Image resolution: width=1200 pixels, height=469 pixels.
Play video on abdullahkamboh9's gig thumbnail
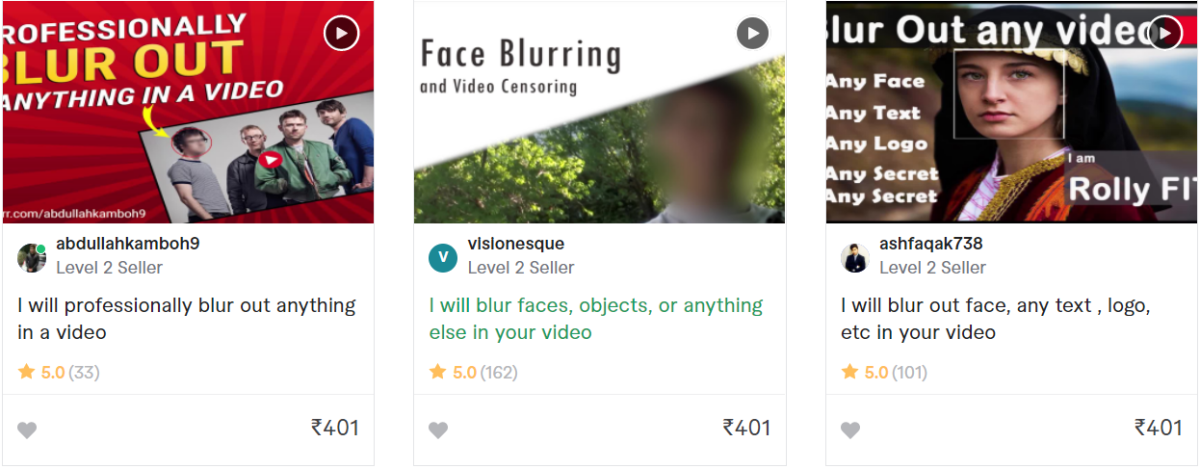[x=341, y=34]
